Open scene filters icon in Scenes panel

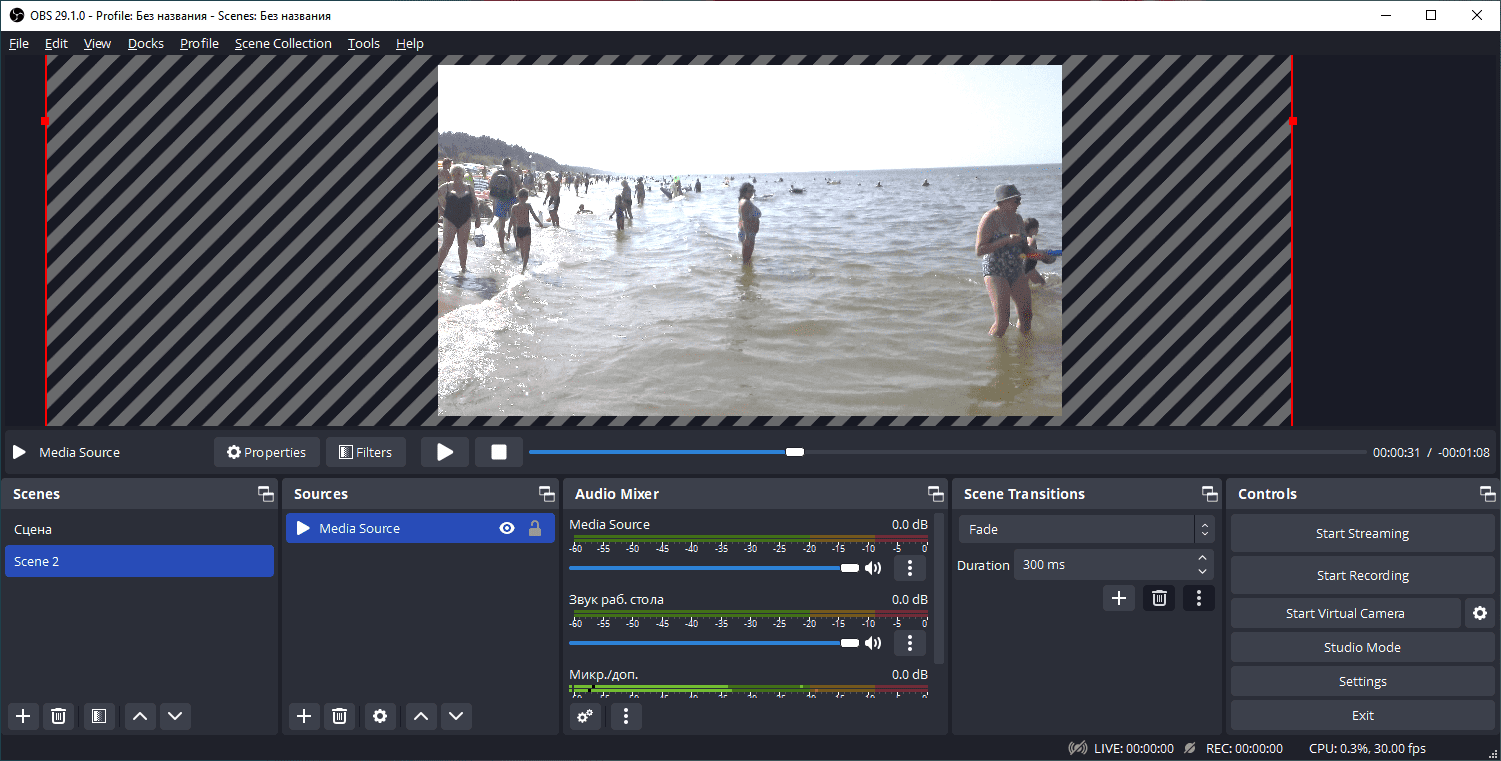pos(98,716)
